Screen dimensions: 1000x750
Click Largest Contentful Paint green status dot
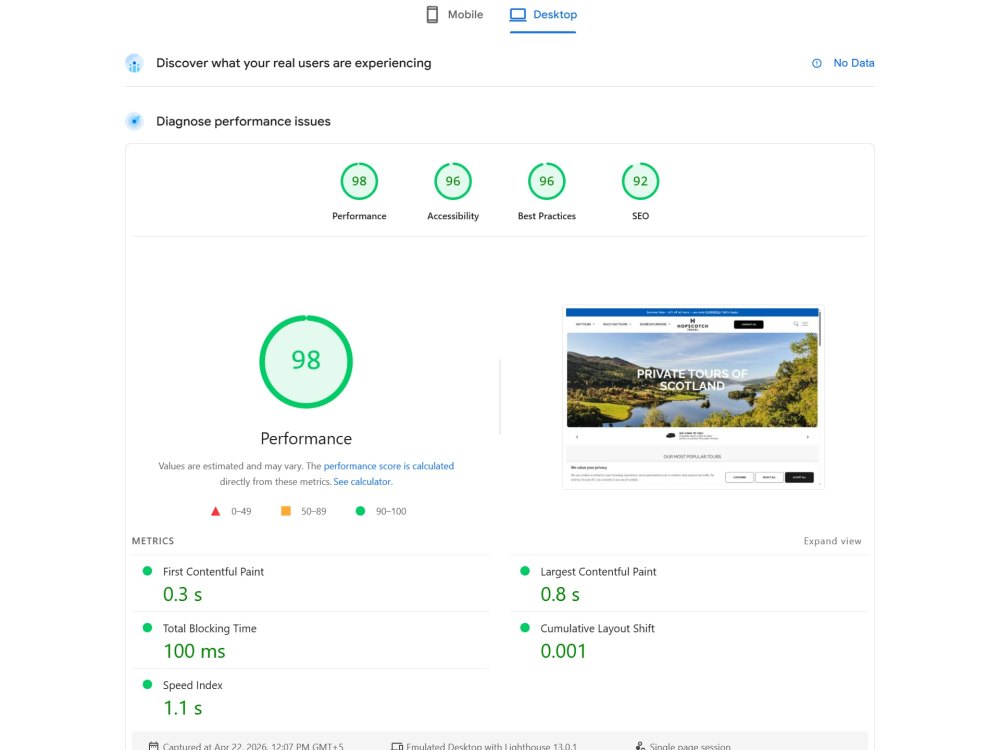pos(525,571)
